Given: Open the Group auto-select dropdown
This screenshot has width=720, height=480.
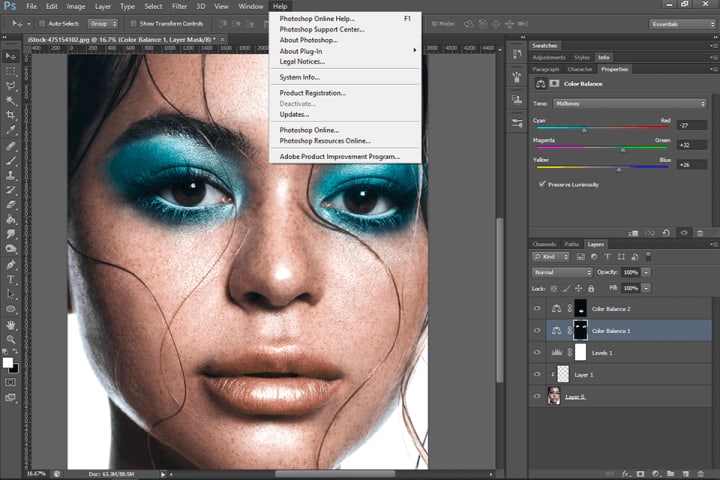Looking at the screenshot, I should [103, 23].
